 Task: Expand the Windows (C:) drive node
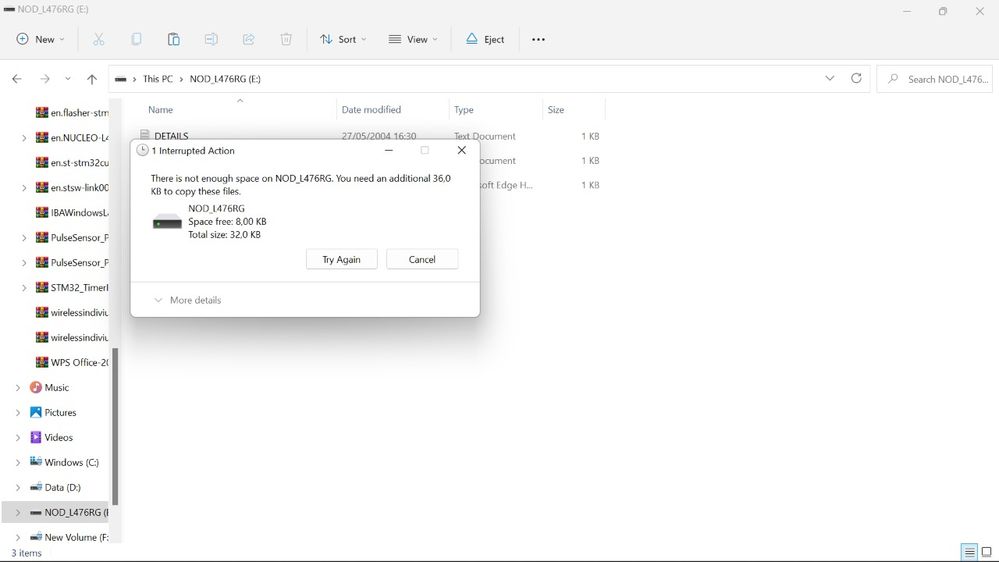click(18, 463)
